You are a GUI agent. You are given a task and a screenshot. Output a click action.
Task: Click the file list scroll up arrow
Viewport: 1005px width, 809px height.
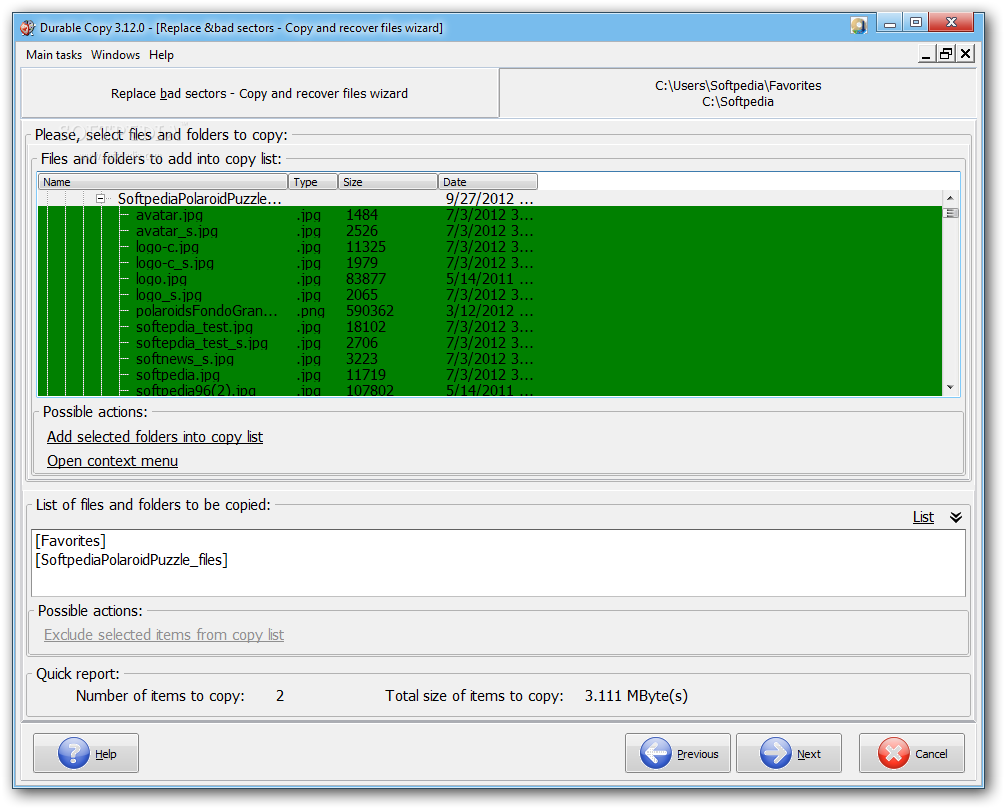coord(951,198)
